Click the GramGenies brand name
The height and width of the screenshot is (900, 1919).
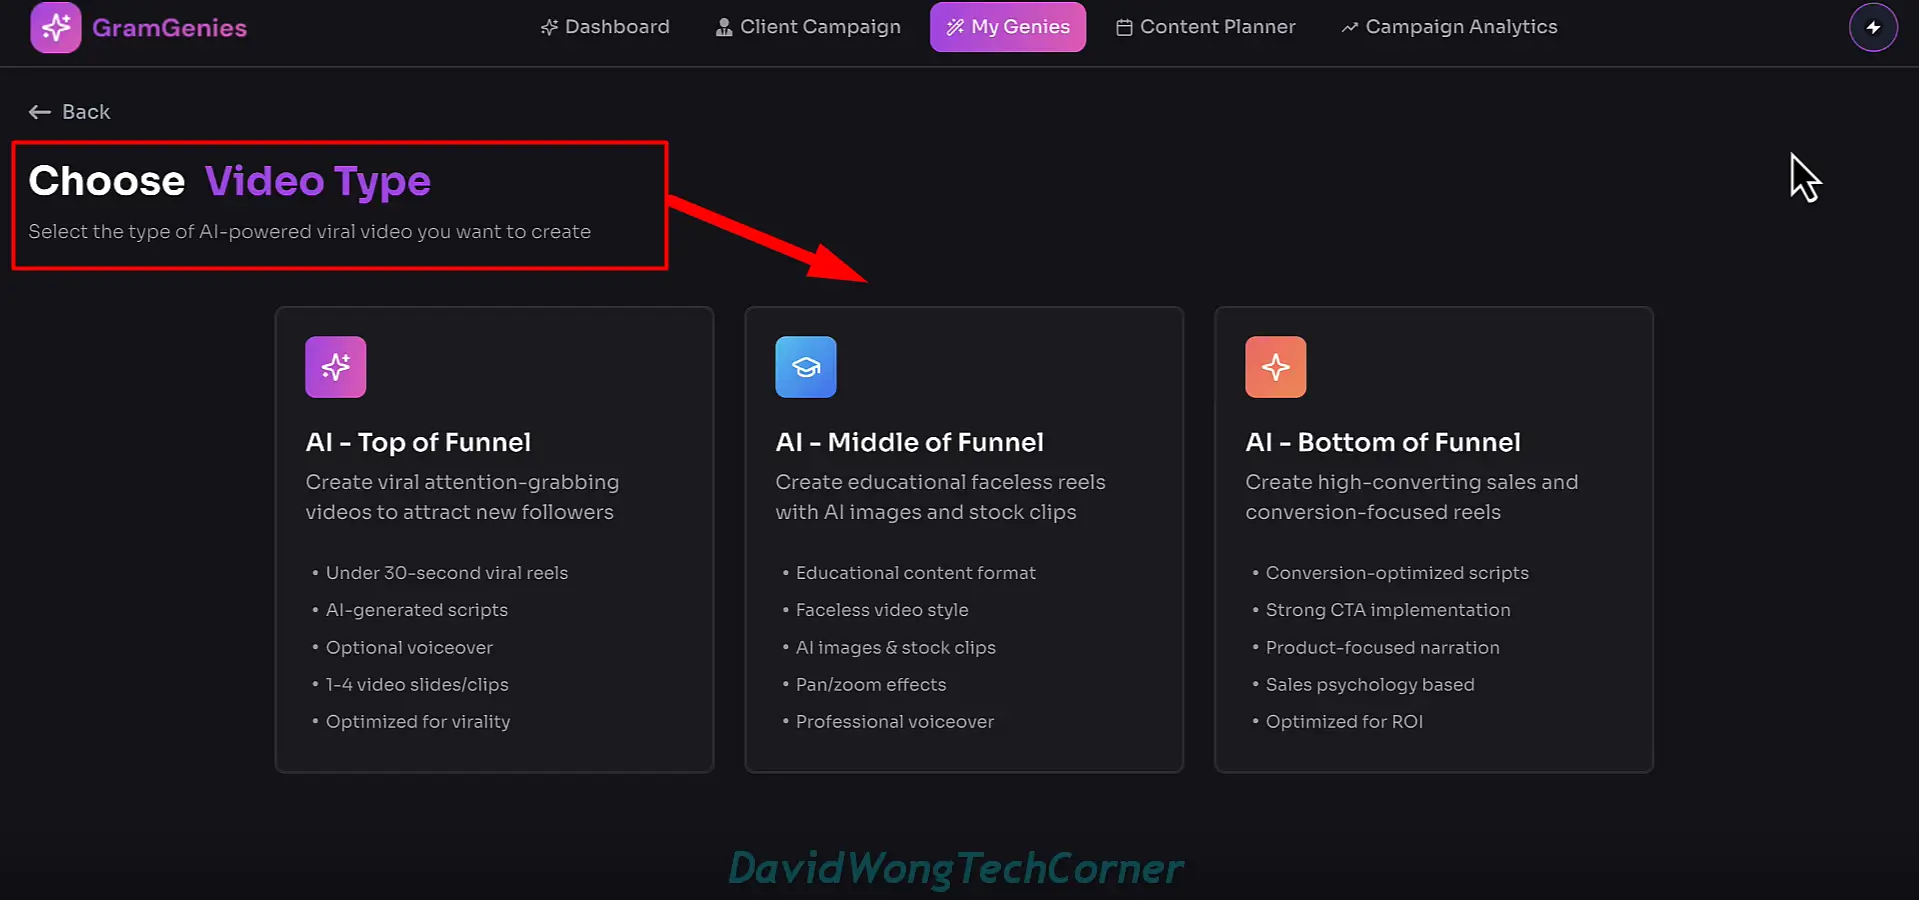coord(169,28)
